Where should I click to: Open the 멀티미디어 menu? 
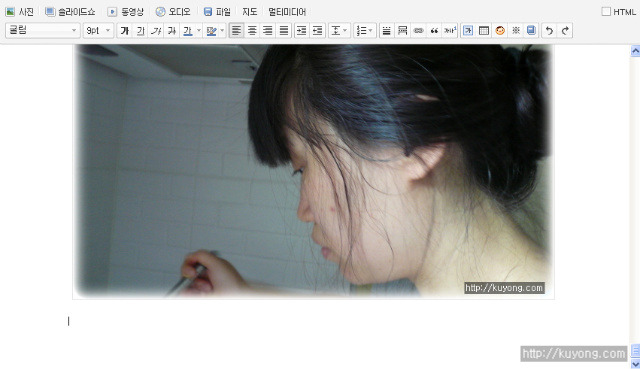pos(287,12)
